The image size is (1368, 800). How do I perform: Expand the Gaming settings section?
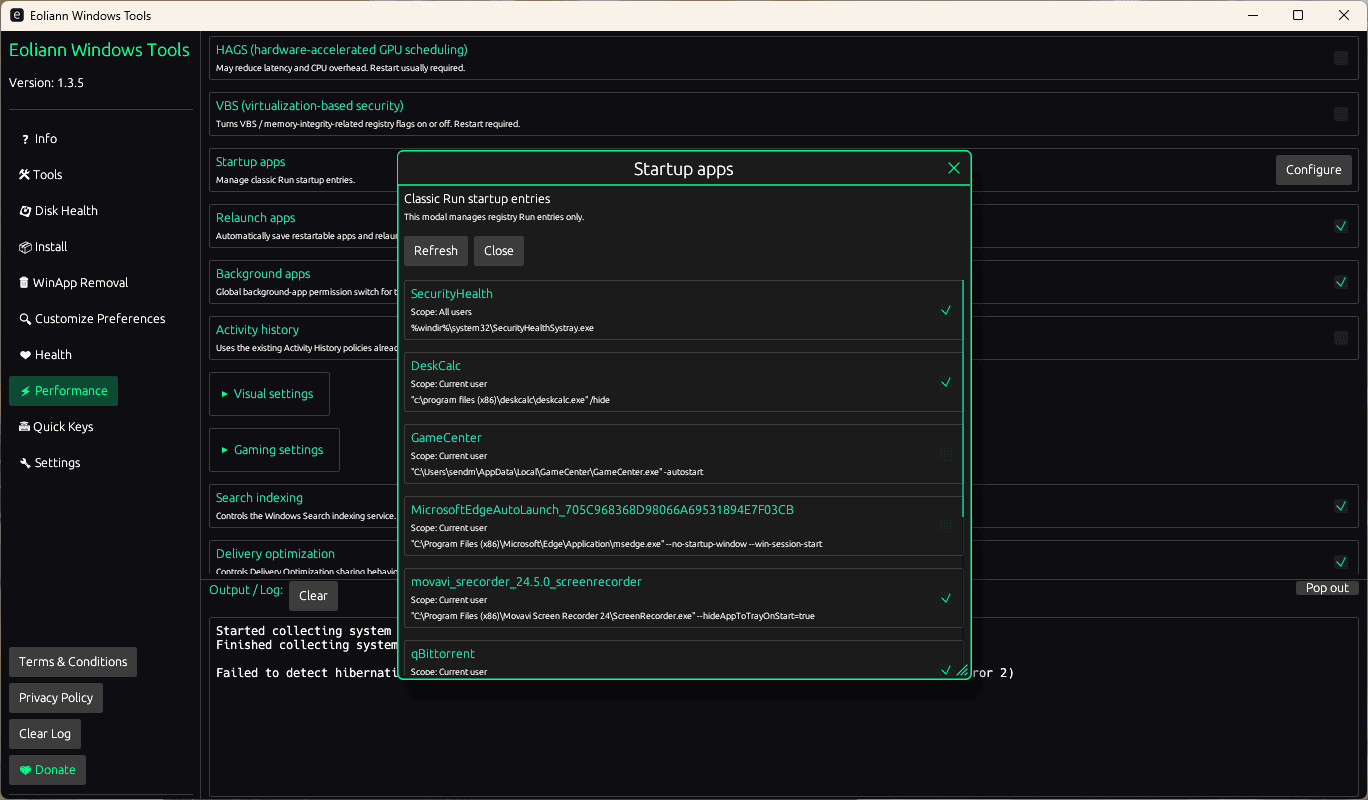pyautogui.click(x=274, y=450)
